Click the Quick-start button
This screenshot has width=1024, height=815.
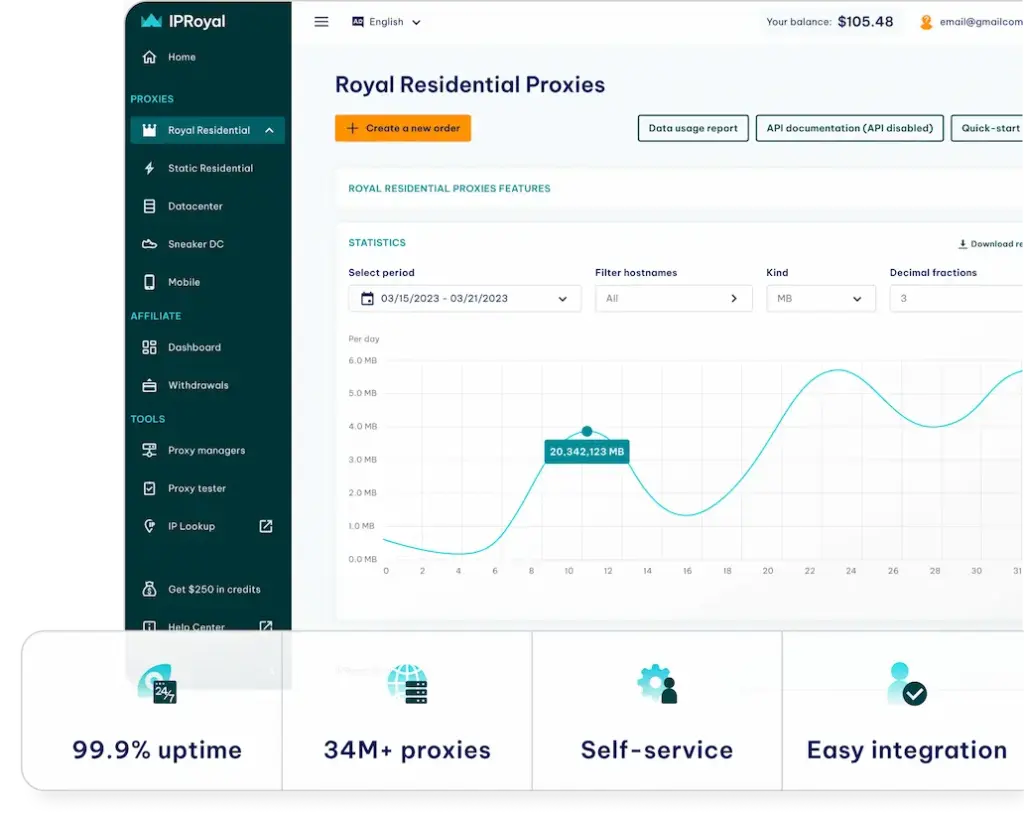click(x=987, y=128)
